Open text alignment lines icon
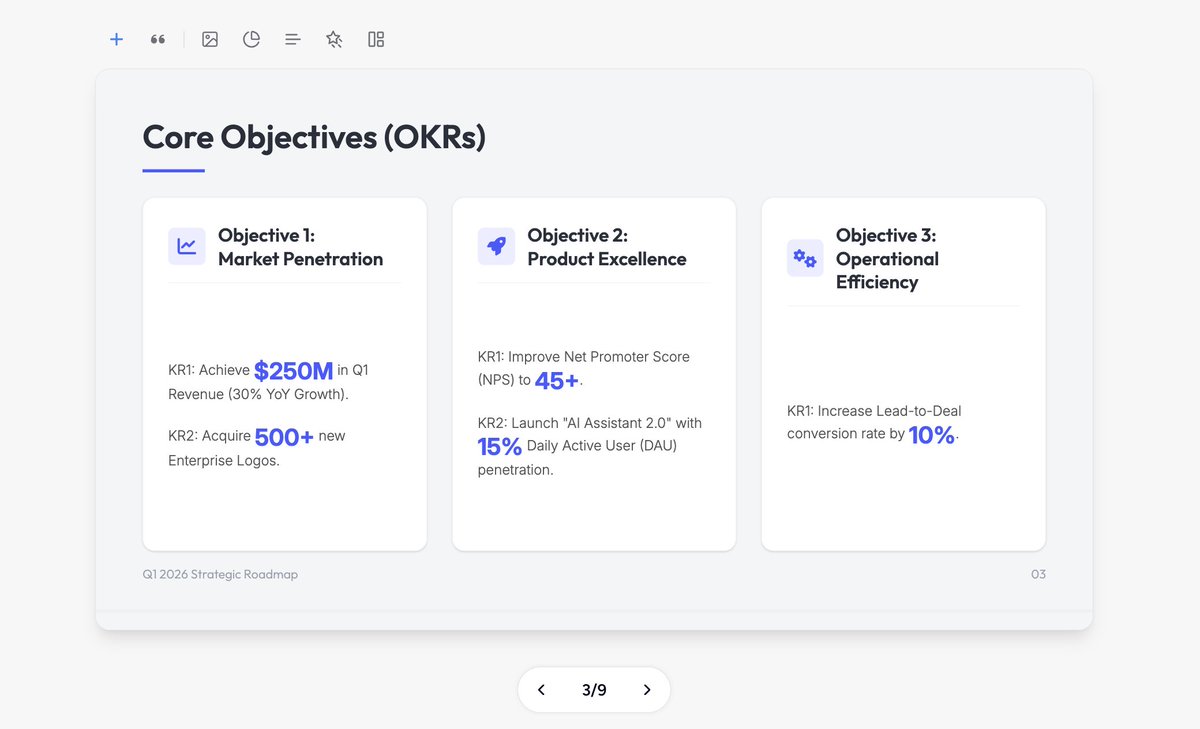This screenshot has height=729, width=1200. 293,39
